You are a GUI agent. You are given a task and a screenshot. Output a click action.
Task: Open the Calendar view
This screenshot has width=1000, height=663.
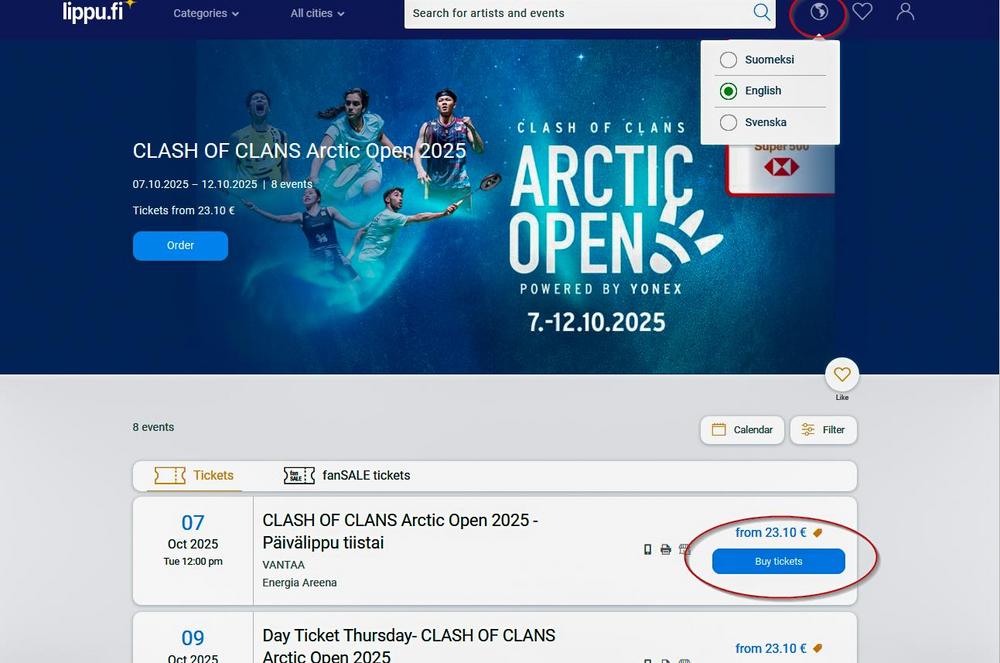tap(742, 430)
